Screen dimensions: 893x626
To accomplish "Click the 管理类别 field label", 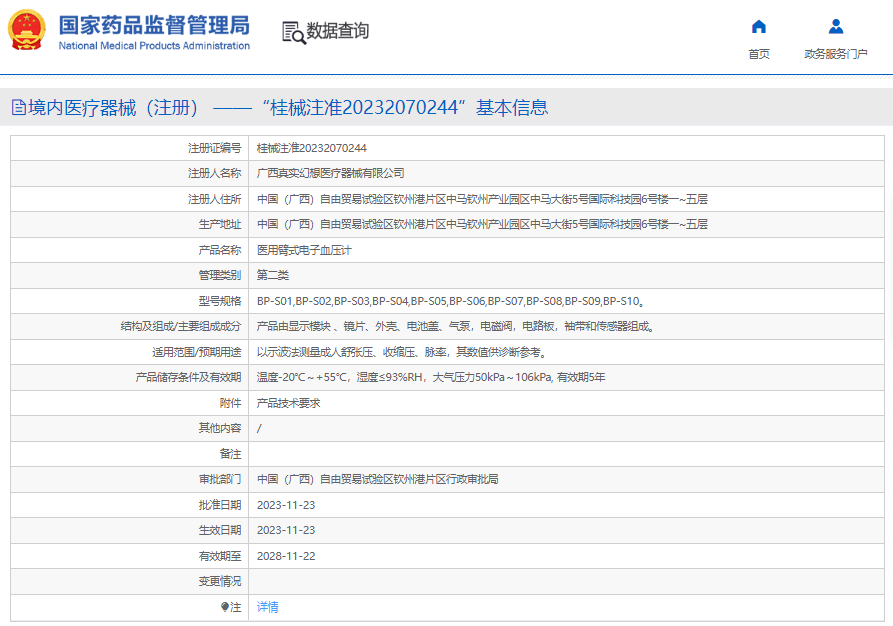I will (220, 275).
